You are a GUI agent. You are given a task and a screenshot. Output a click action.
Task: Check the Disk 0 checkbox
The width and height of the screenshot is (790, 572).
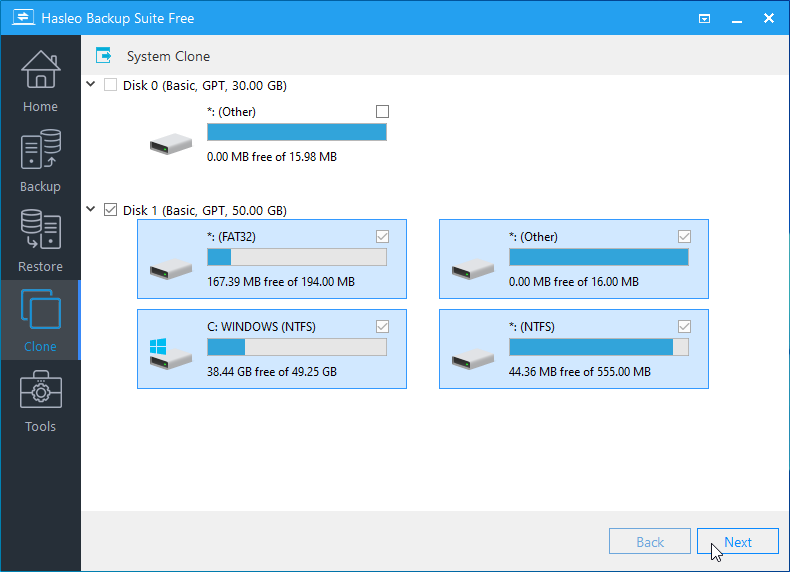tap(110, 85)
